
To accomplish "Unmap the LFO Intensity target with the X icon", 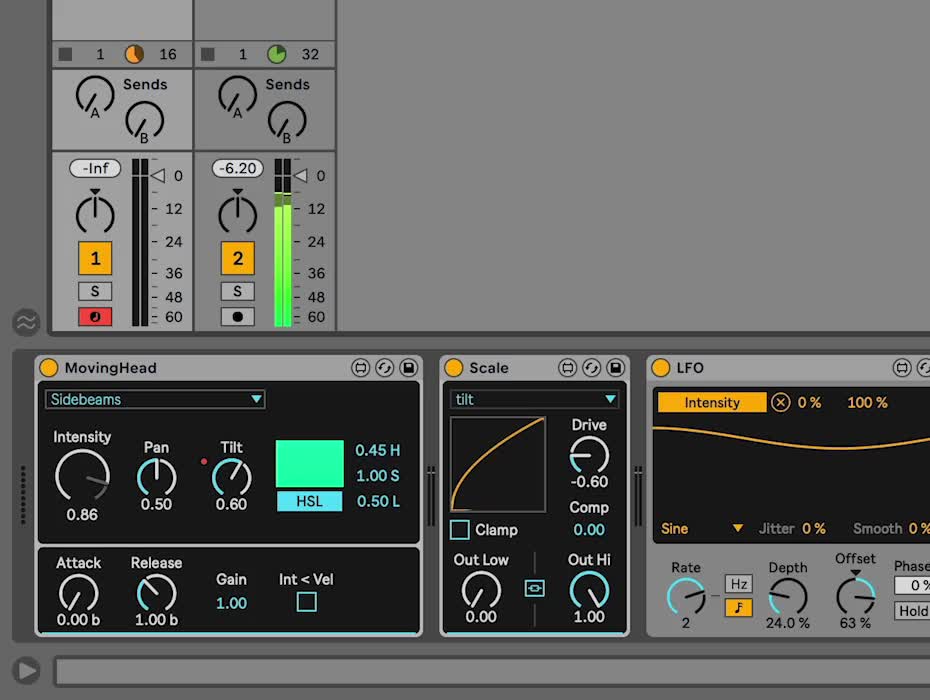I will pyautogui.click(x=780, y=403).
